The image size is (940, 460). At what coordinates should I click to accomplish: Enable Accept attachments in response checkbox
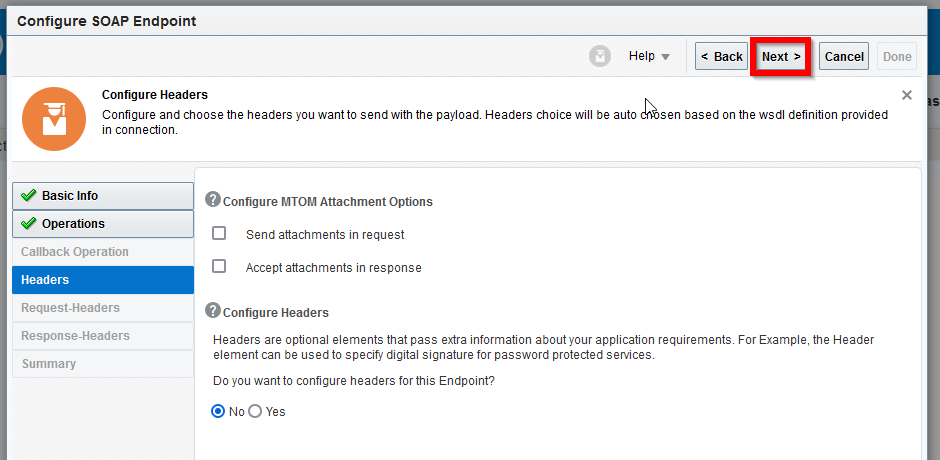coord(219,266)
